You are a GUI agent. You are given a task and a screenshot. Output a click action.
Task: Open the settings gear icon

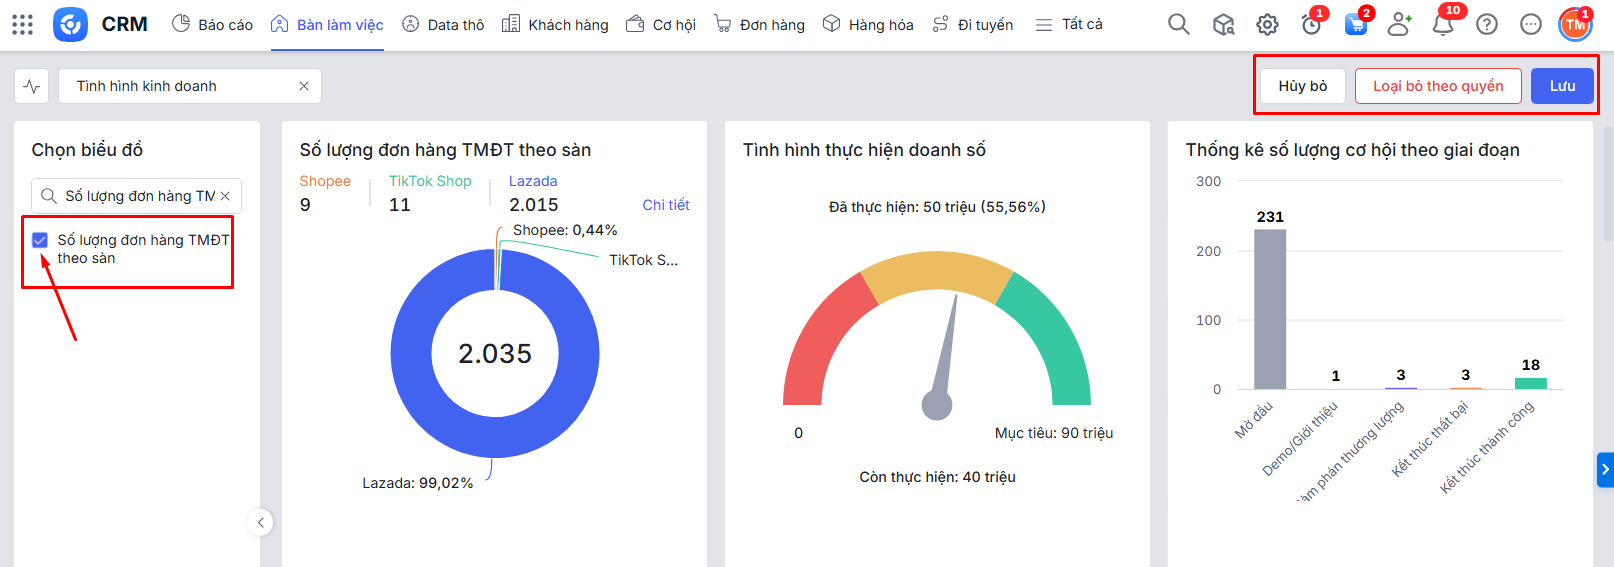pyautogui.click(x=1267, y=25)
